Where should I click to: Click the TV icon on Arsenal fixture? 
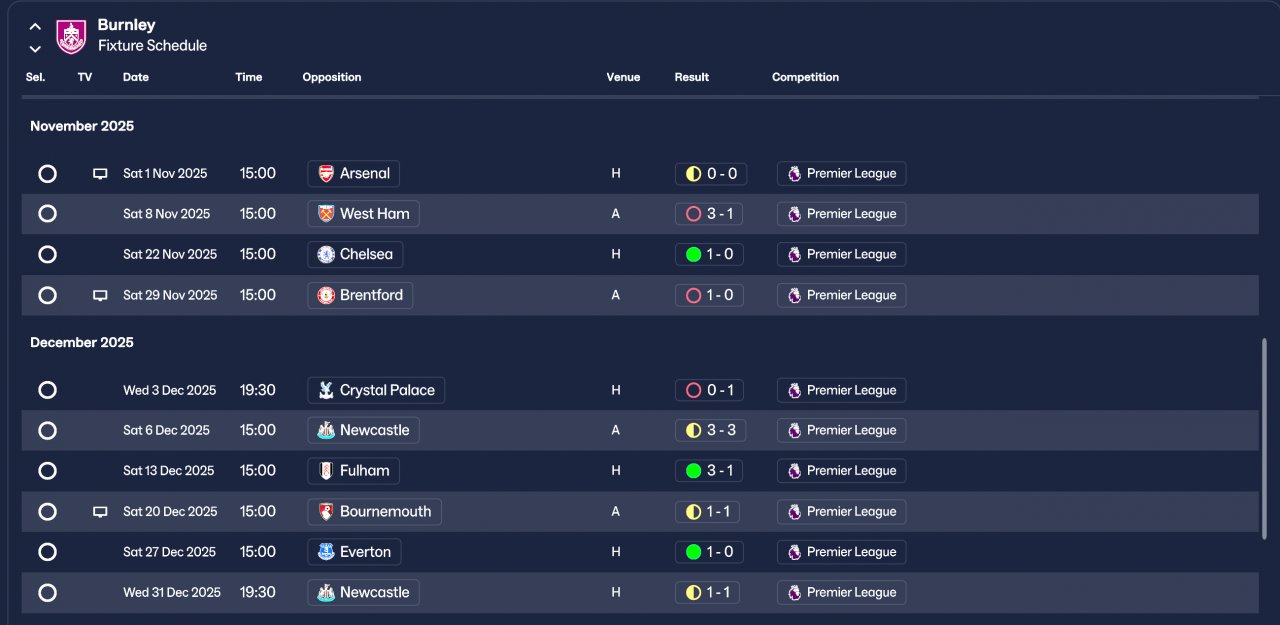pyautogui.click(x=100, y=174)
